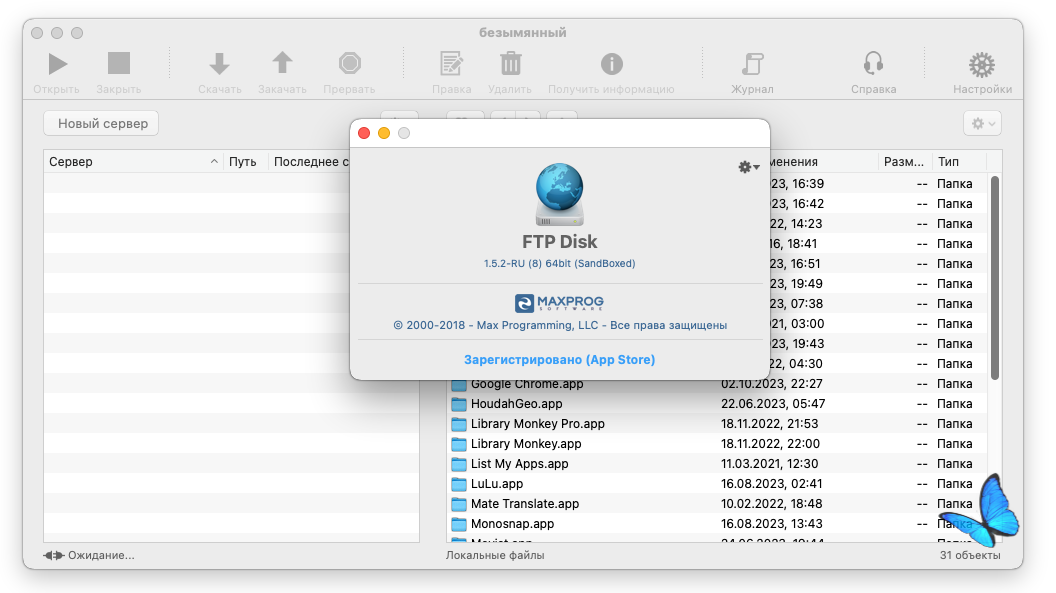
Task: Click the Получить информацию info icon
Action: pyautogui.click(x=612, y=64)
